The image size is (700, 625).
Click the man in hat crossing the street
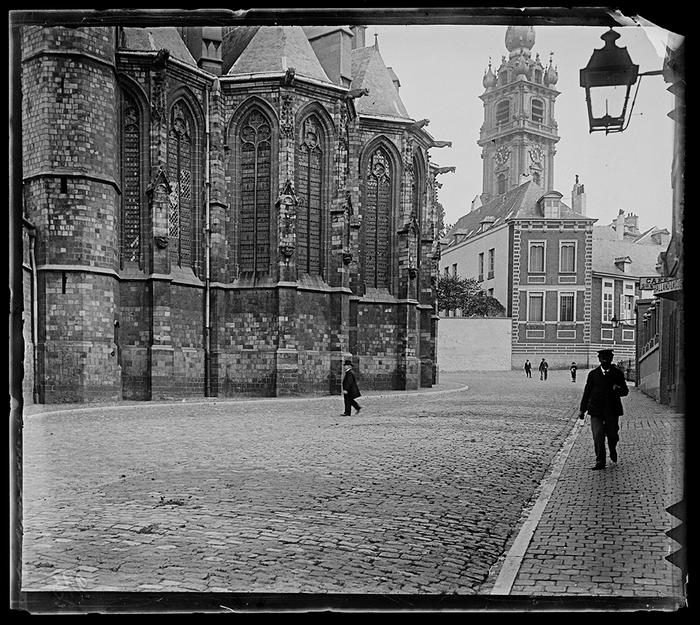(x=350, y=388)
